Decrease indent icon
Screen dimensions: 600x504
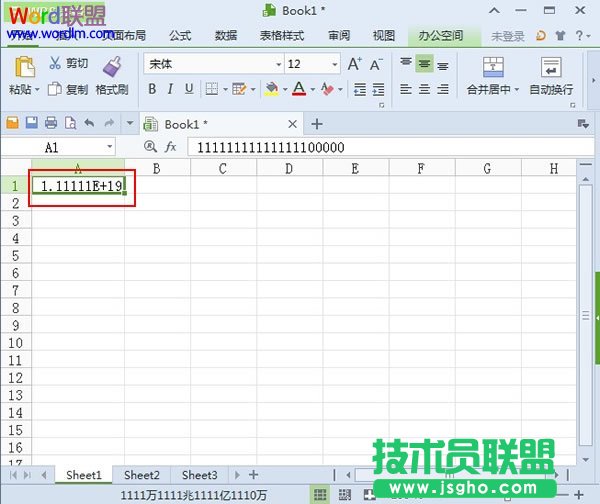click(360, 89)
